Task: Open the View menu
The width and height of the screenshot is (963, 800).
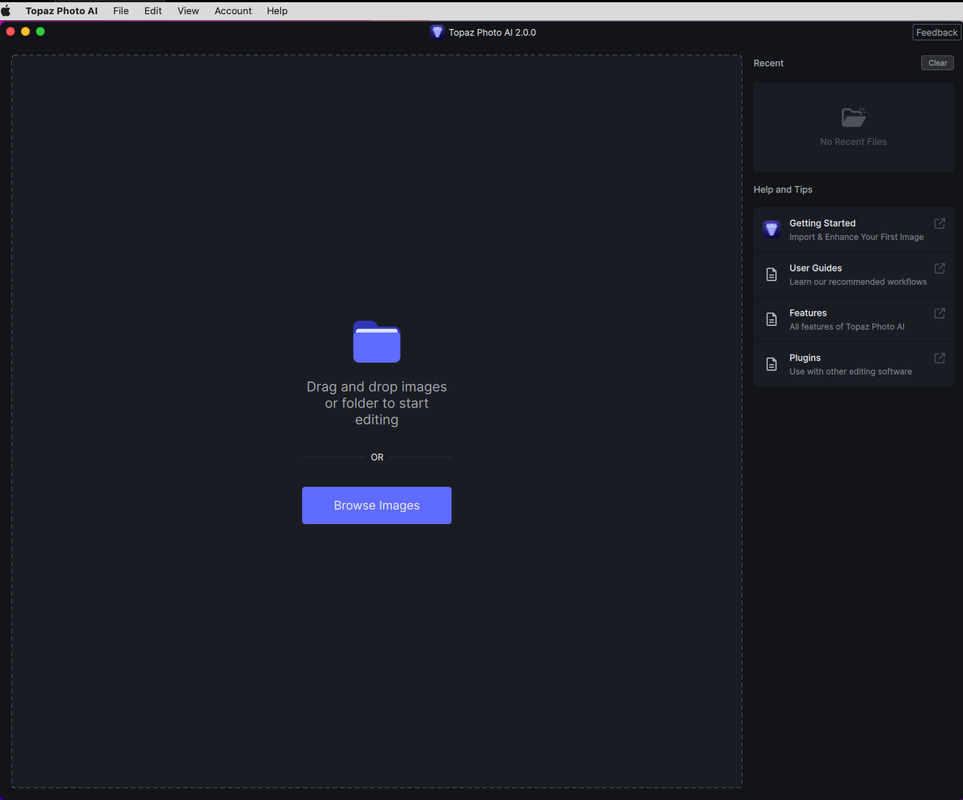Action: tap(188, 10)
